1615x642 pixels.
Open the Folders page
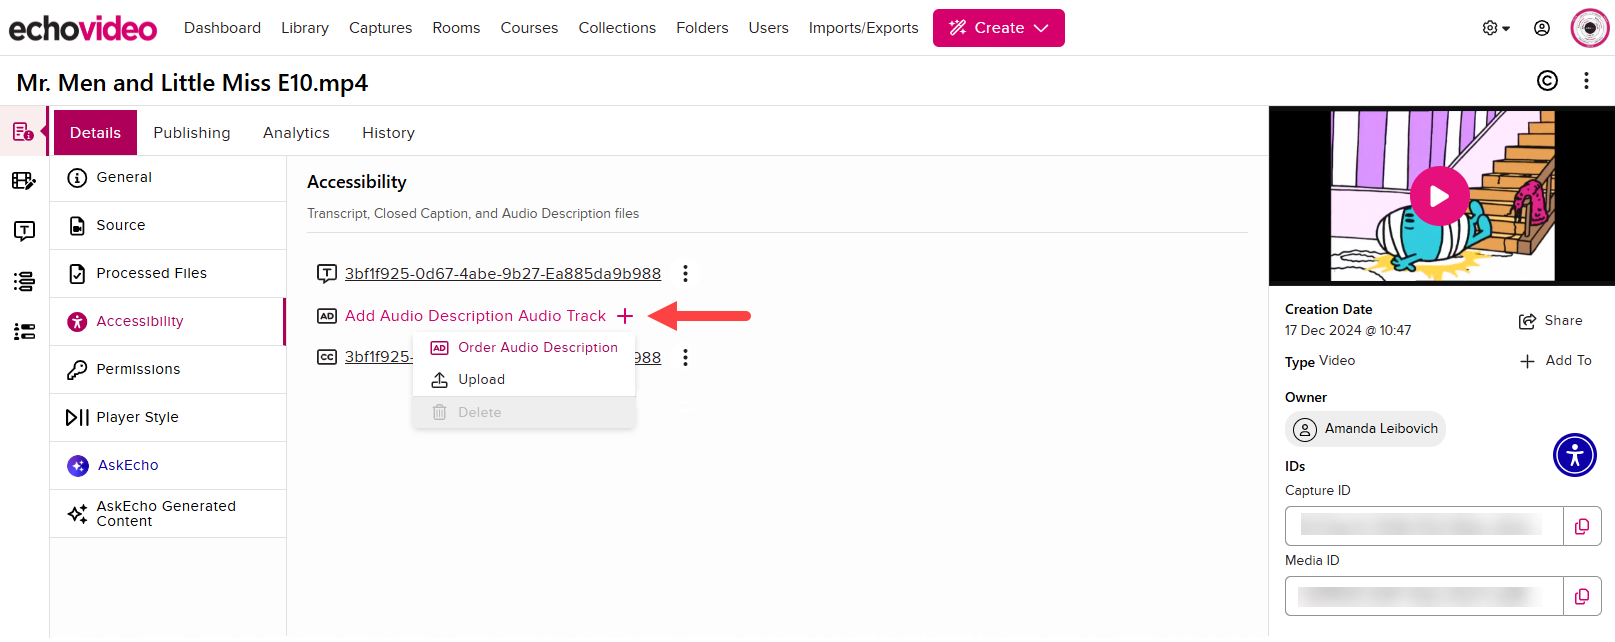coord(702,28)
